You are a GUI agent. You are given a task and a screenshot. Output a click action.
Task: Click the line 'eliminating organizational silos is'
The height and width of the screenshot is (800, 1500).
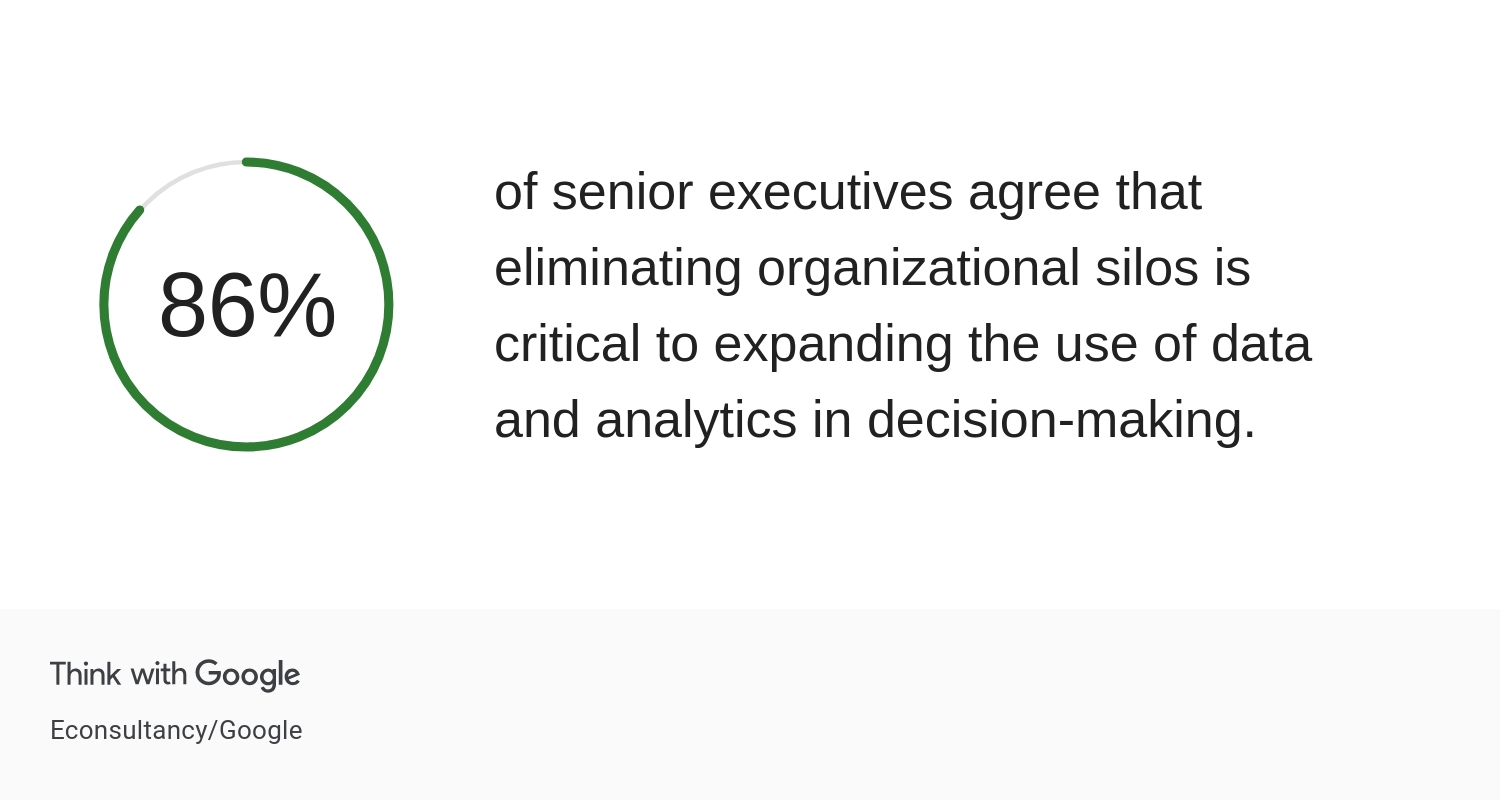tap(872, 268)
